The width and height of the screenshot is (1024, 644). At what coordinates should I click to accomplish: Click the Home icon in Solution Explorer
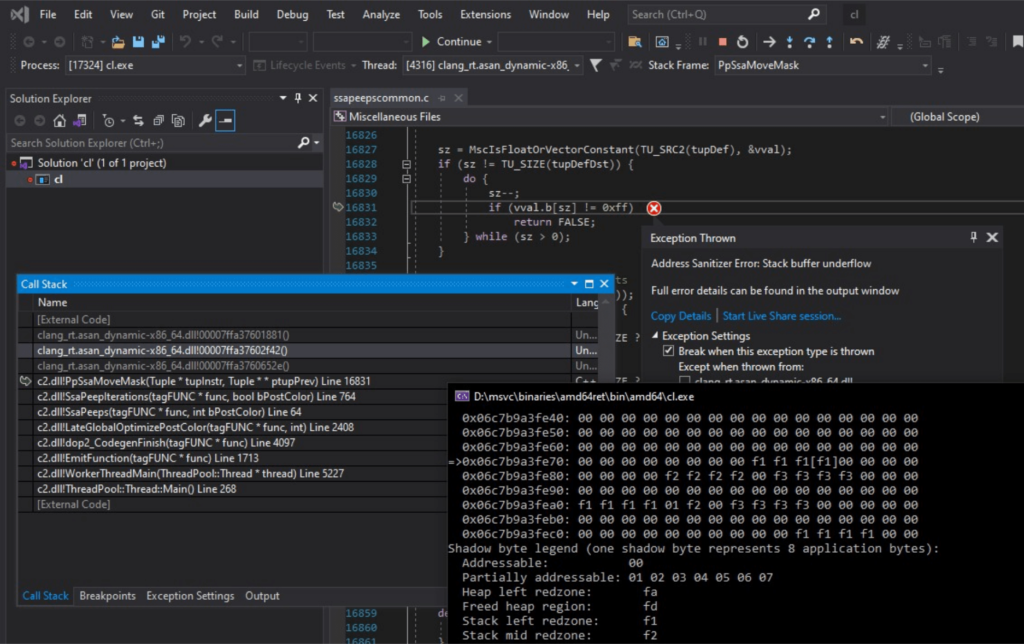click(60, 121)
